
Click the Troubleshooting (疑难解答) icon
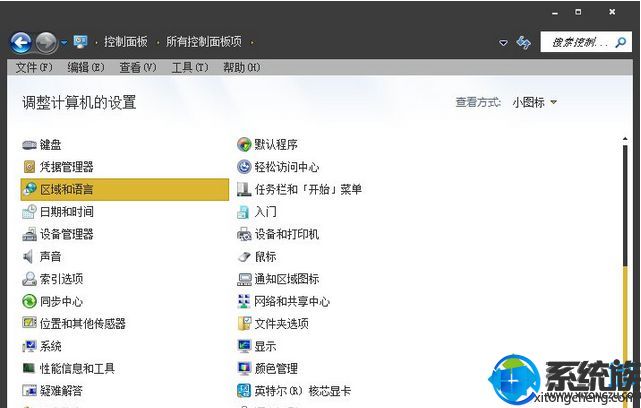click(x=29, y=390)
